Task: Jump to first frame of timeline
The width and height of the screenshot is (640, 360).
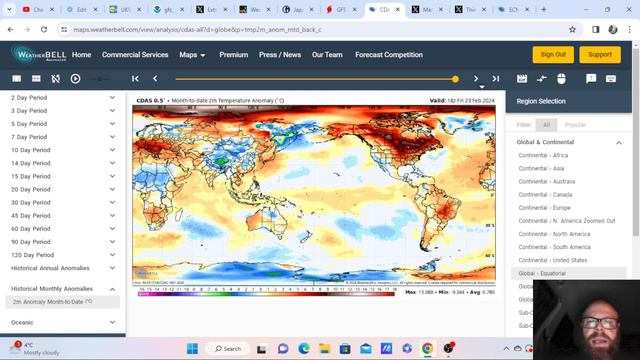Action: click(135, 78)
